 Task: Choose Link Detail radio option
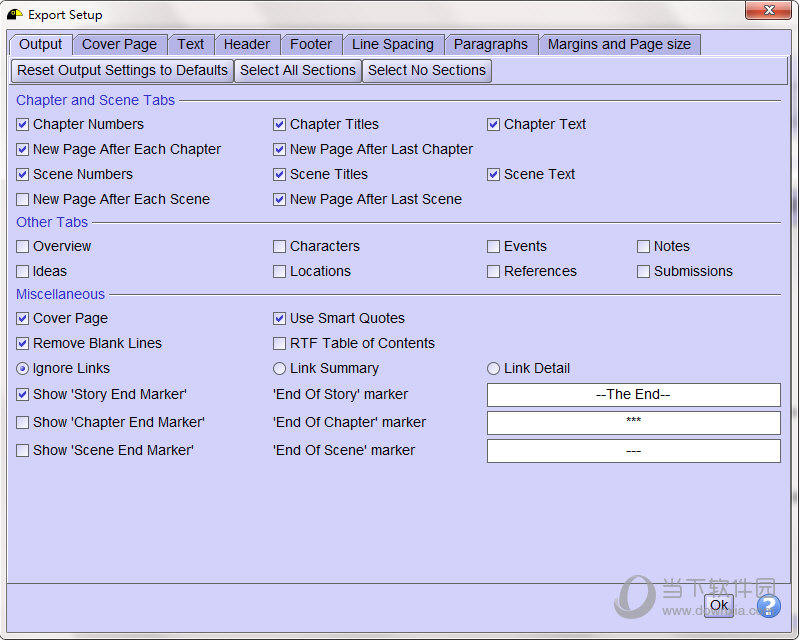tap(493, 368)
